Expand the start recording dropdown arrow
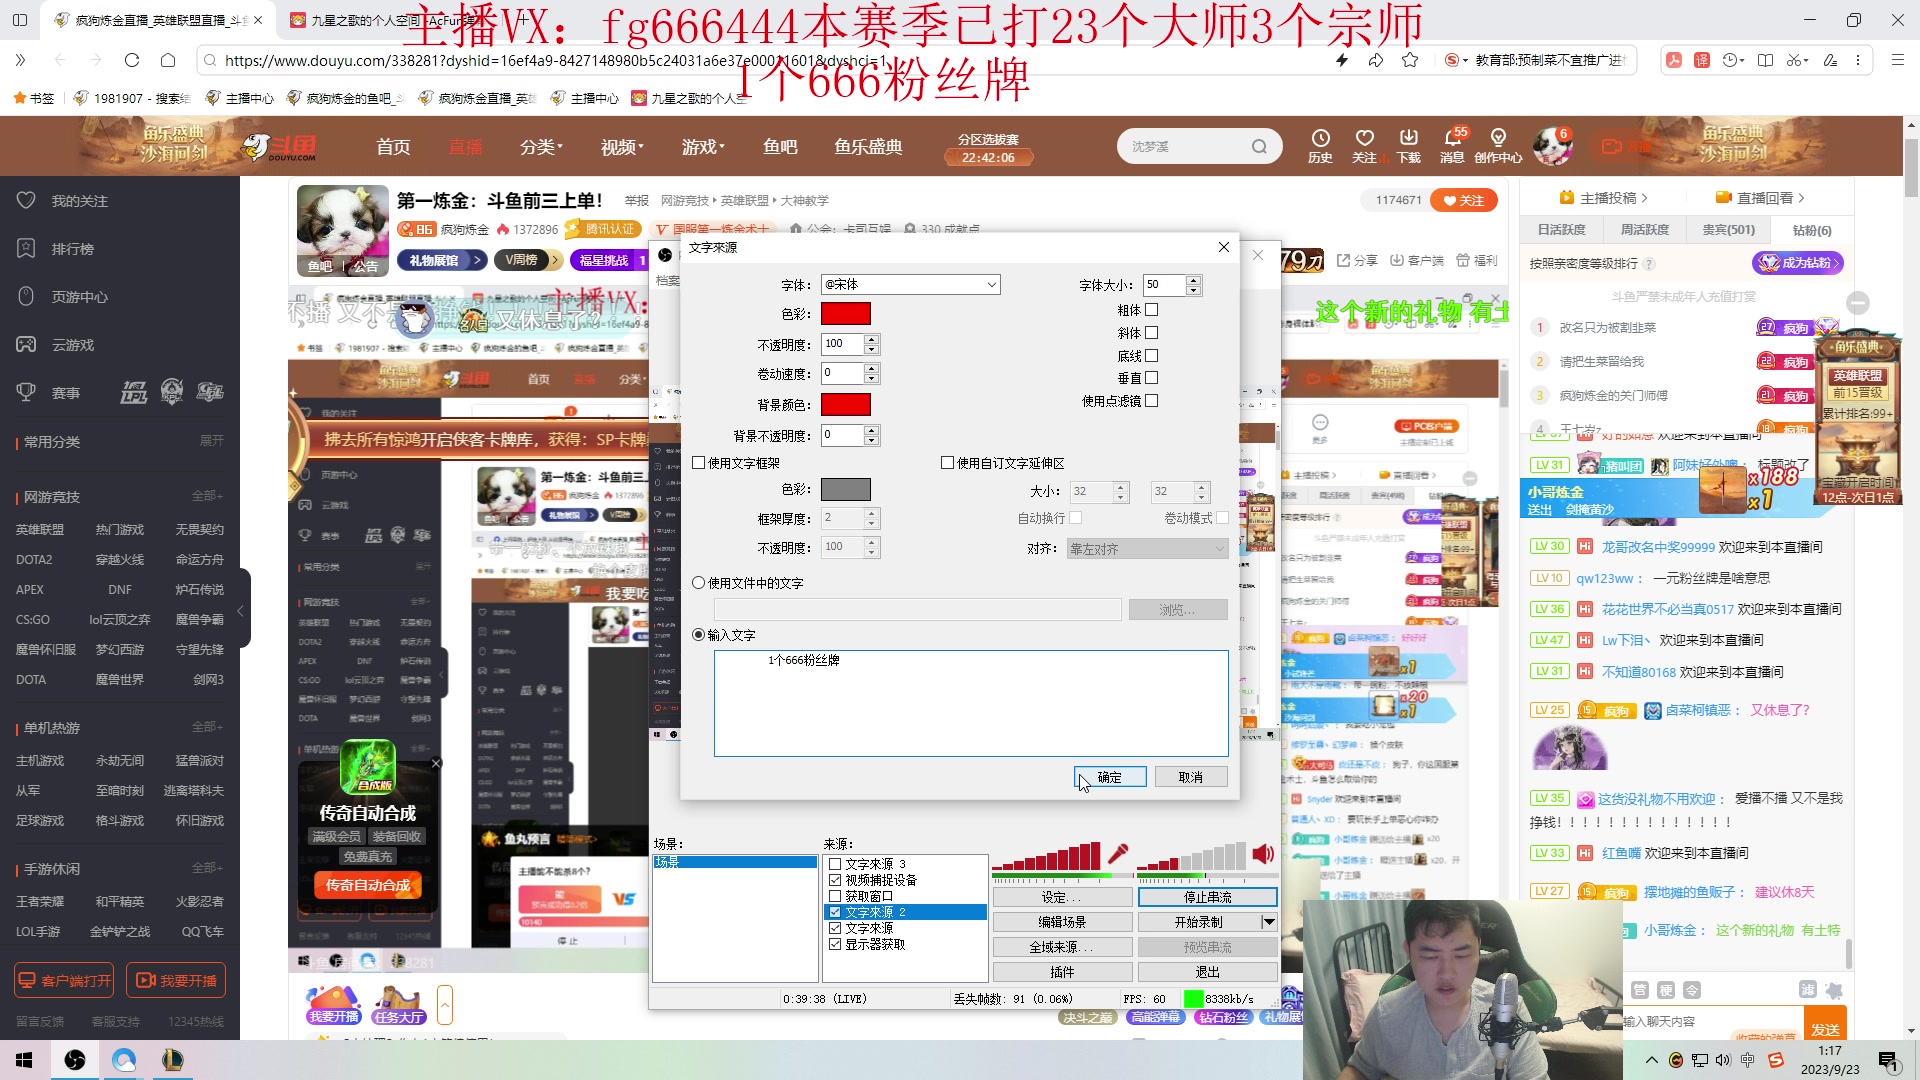The image size is (1920, 1080). [x=1269, y=922]
